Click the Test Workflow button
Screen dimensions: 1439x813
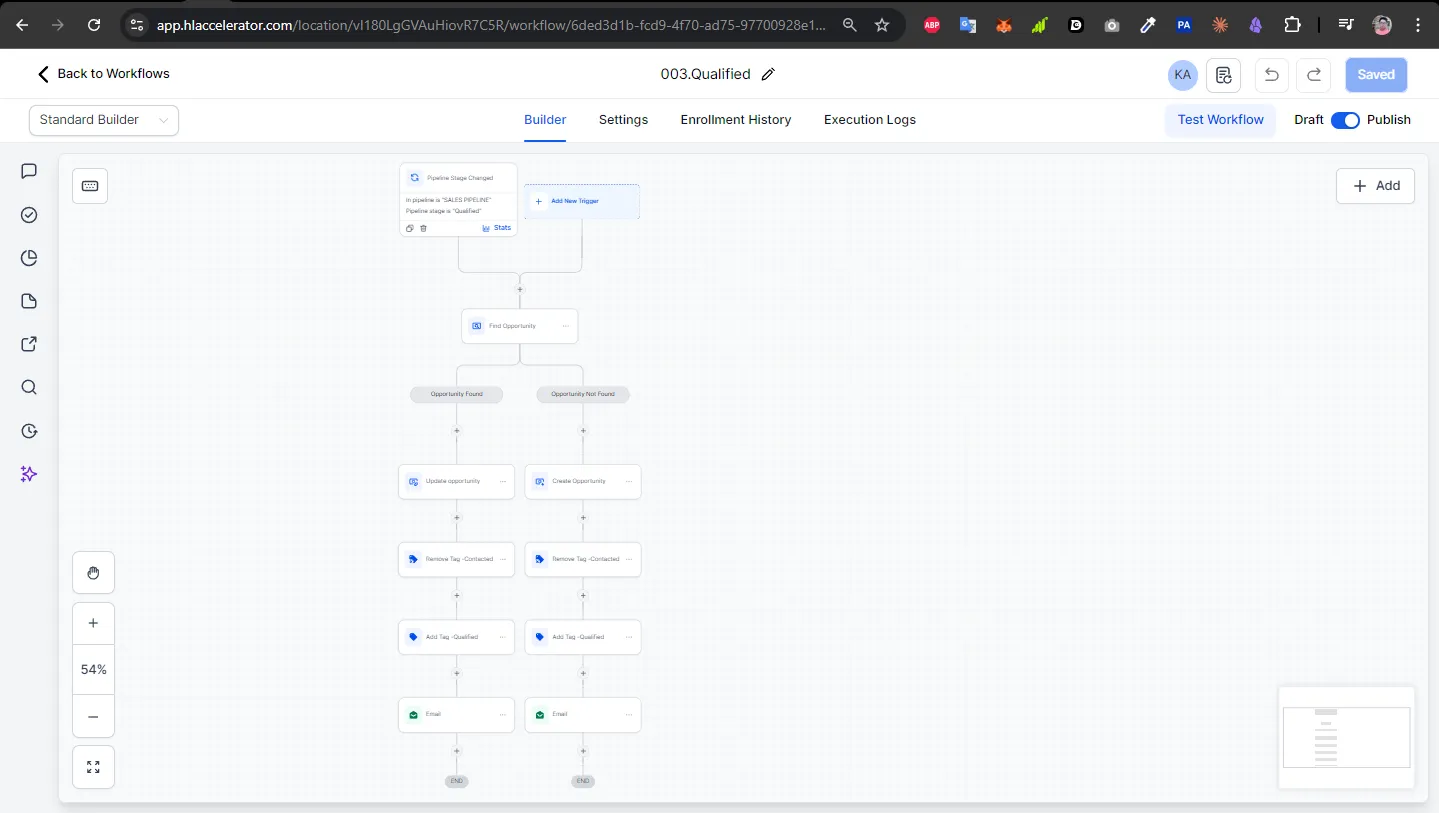(x=1220, y=120)
